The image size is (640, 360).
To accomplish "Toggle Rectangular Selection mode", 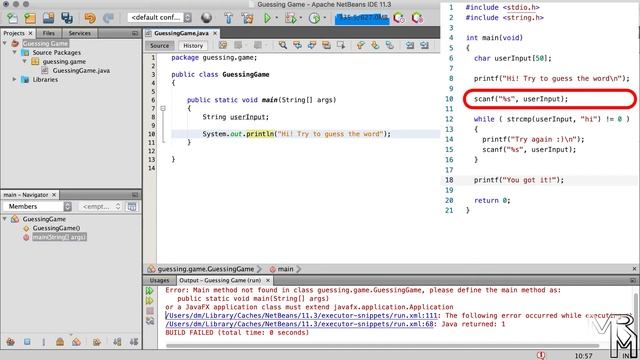I will [341, 45].
